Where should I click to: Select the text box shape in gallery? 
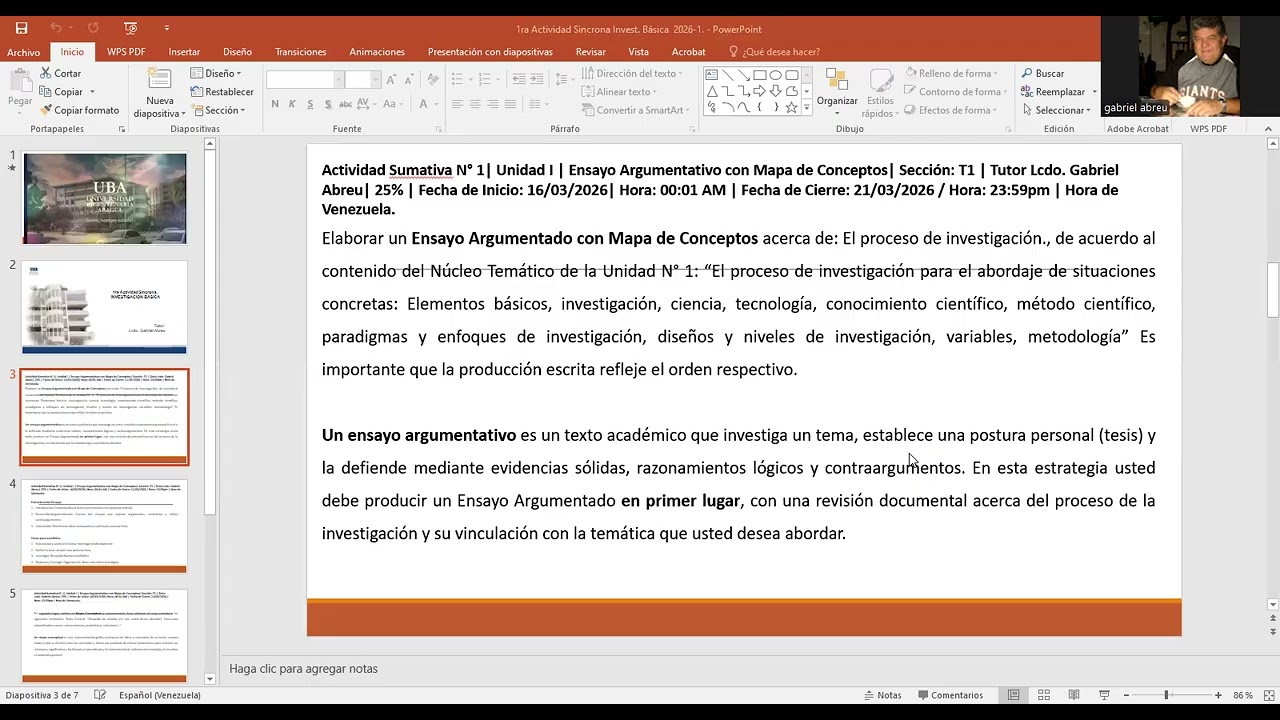click(x=711, y=74)
